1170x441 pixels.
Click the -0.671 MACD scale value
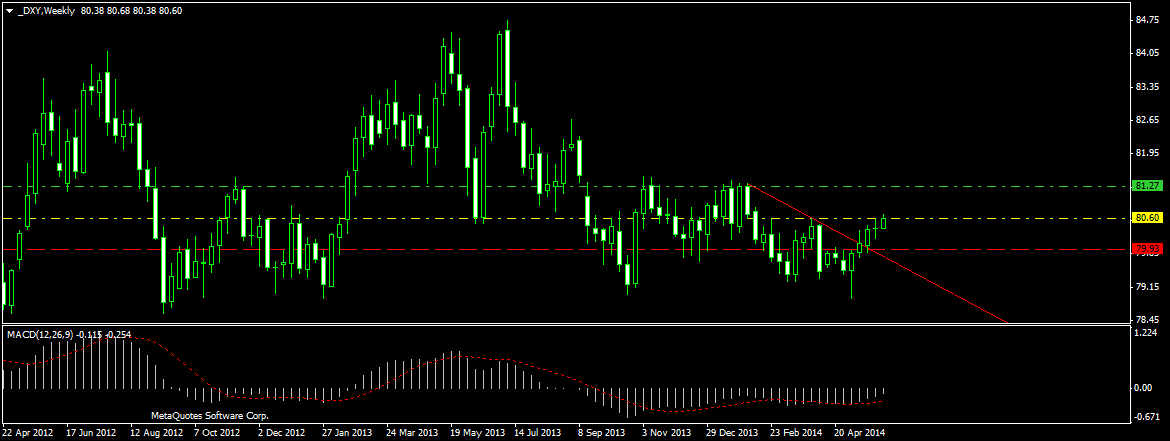1146,417
